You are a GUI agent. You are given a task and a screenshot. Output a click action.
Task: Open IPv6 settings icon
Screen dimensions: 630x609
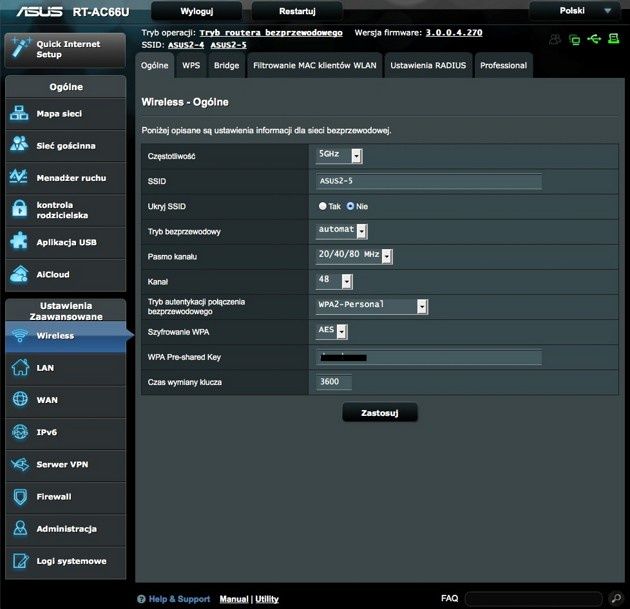pos(20,432)
